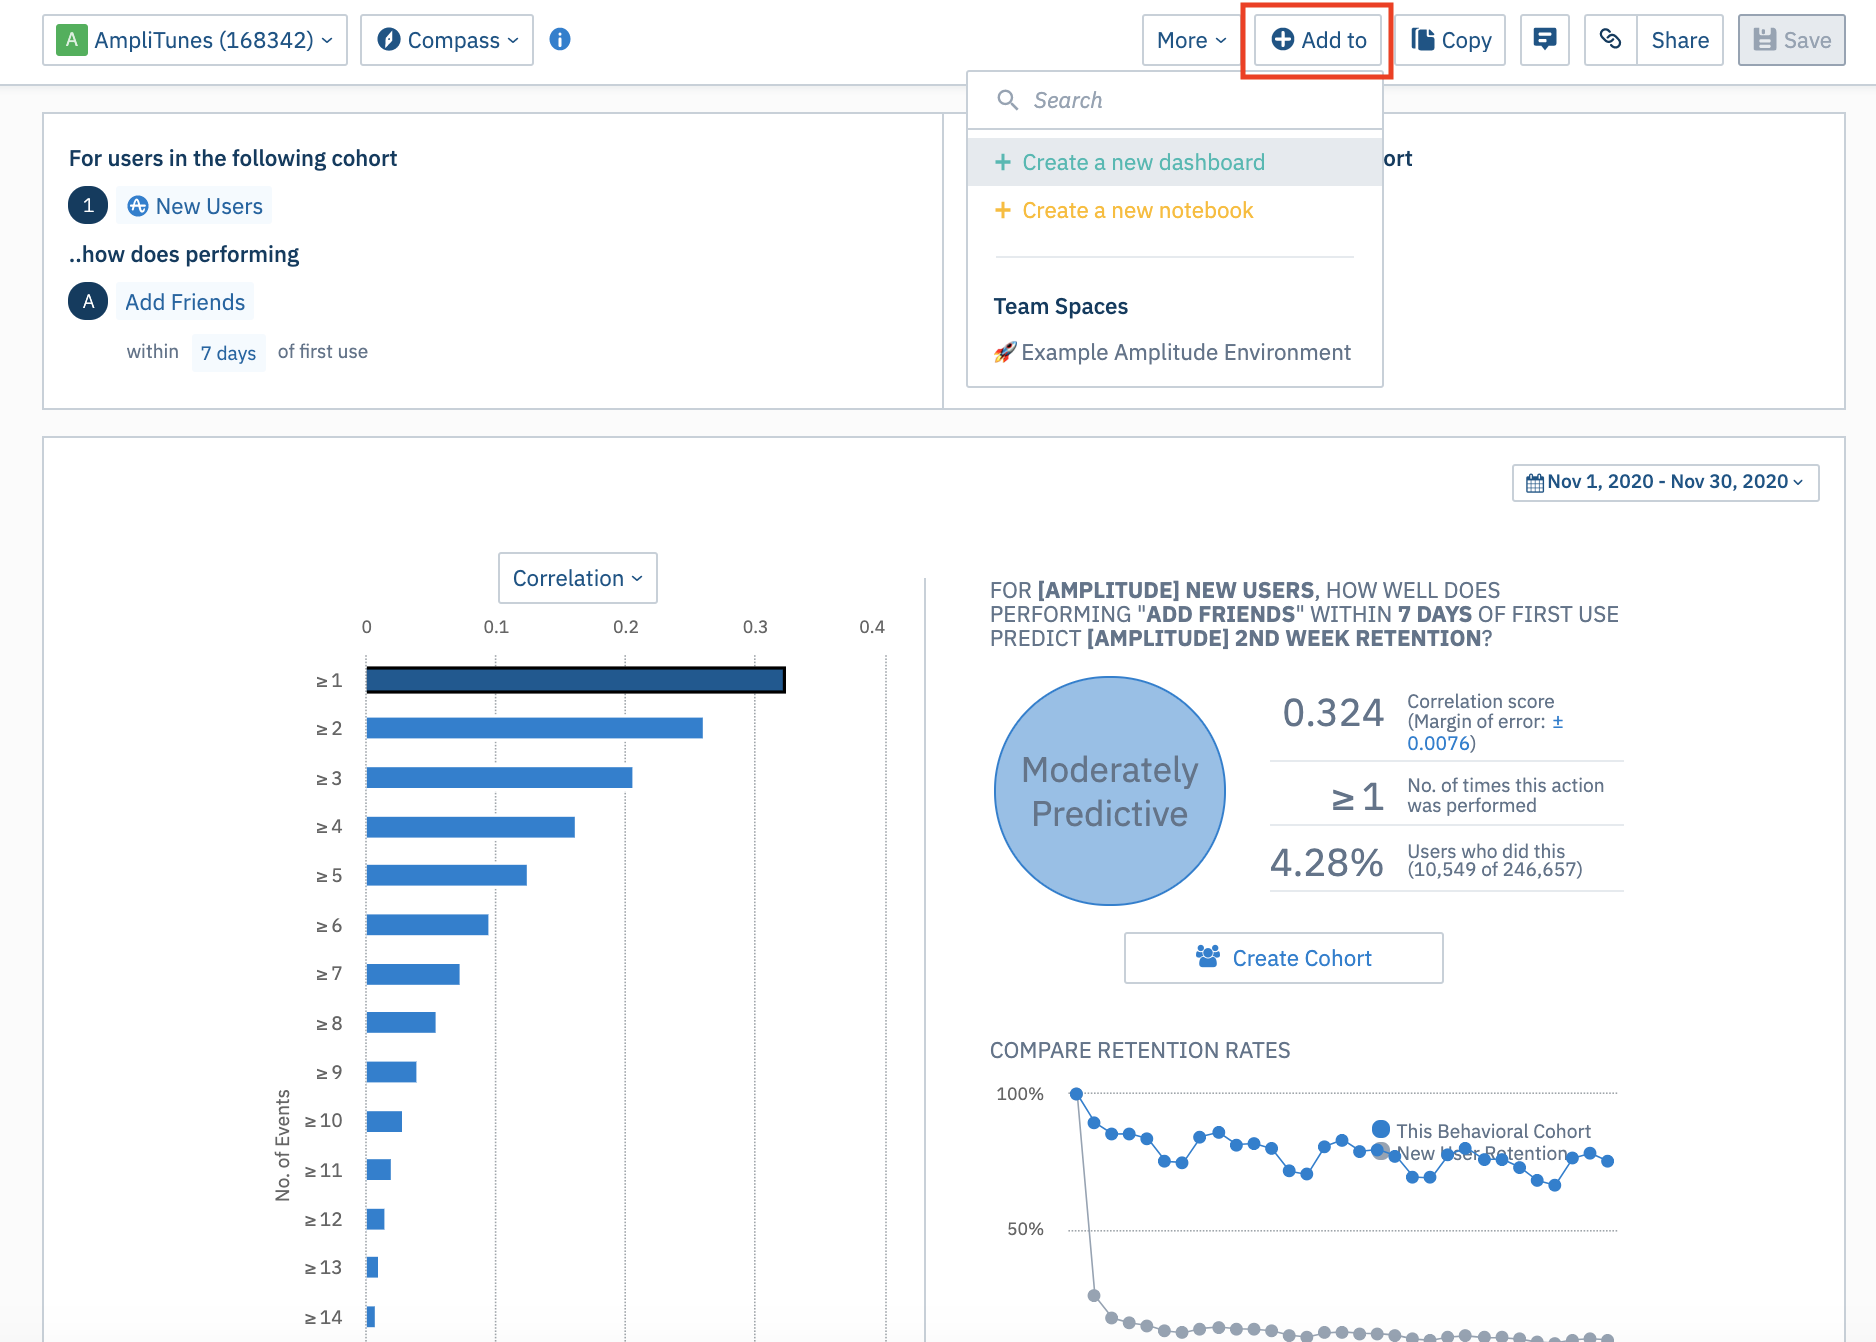Image resolution: width=1876 pixels, height=1342 pixels.
Task: Click the people icon on Create Cohort
Action: click(x=1208, y=956)
